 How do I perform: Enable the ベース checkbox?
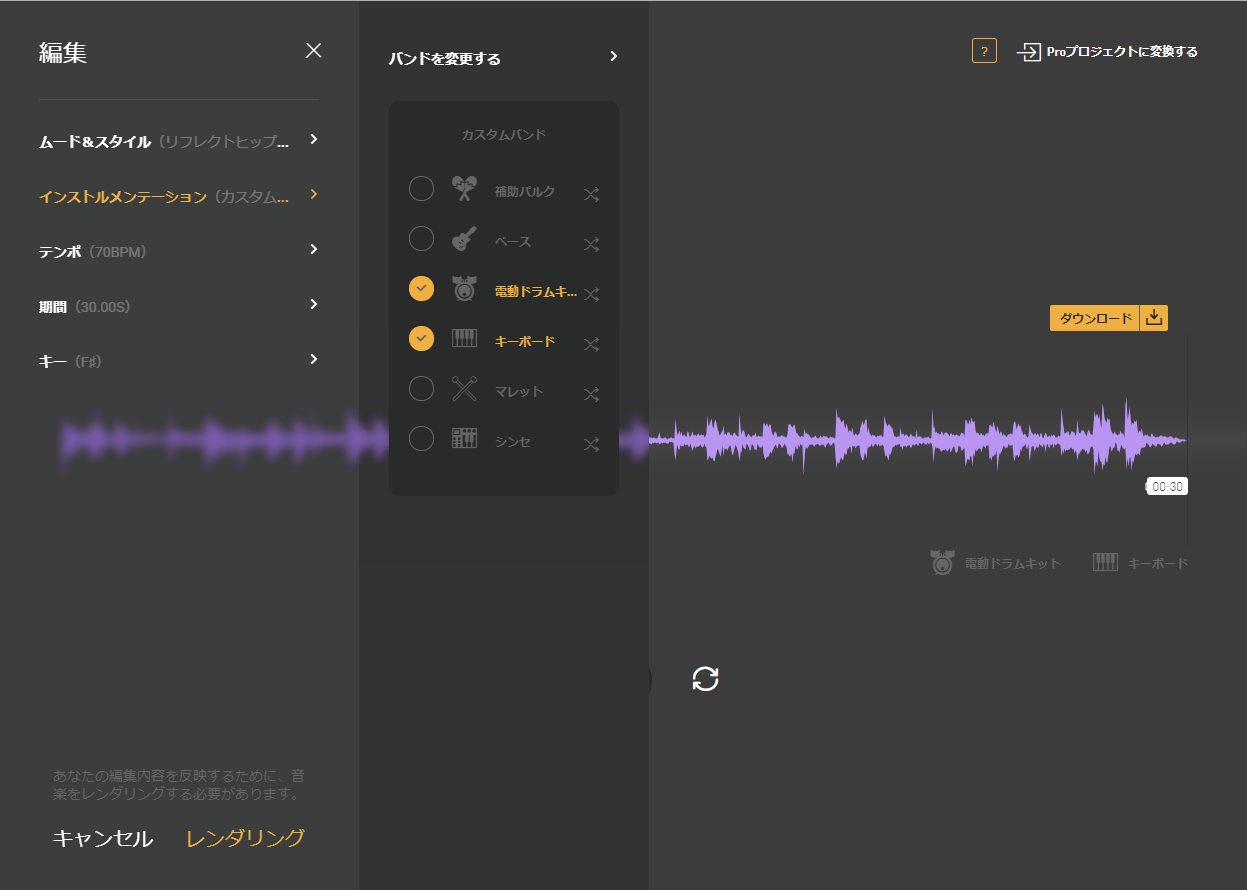click(422, 239)
